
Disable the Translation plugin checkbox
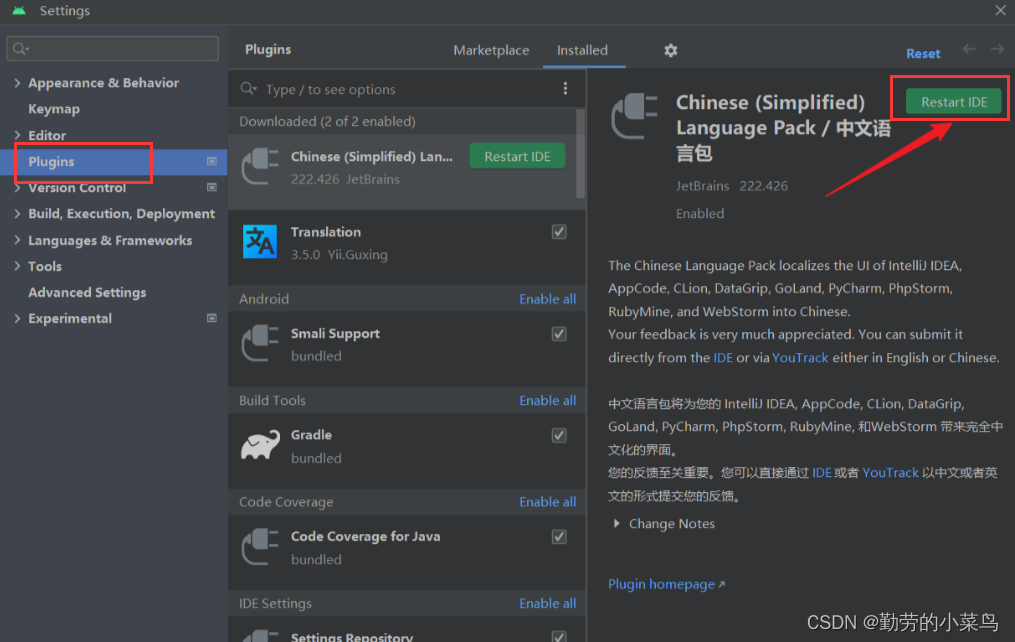559,232
